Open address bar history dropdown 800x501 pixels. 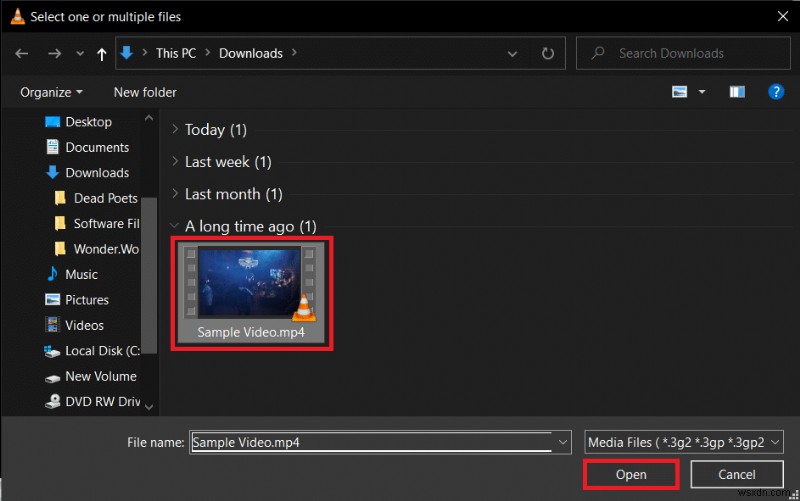[x=512, y=54]
